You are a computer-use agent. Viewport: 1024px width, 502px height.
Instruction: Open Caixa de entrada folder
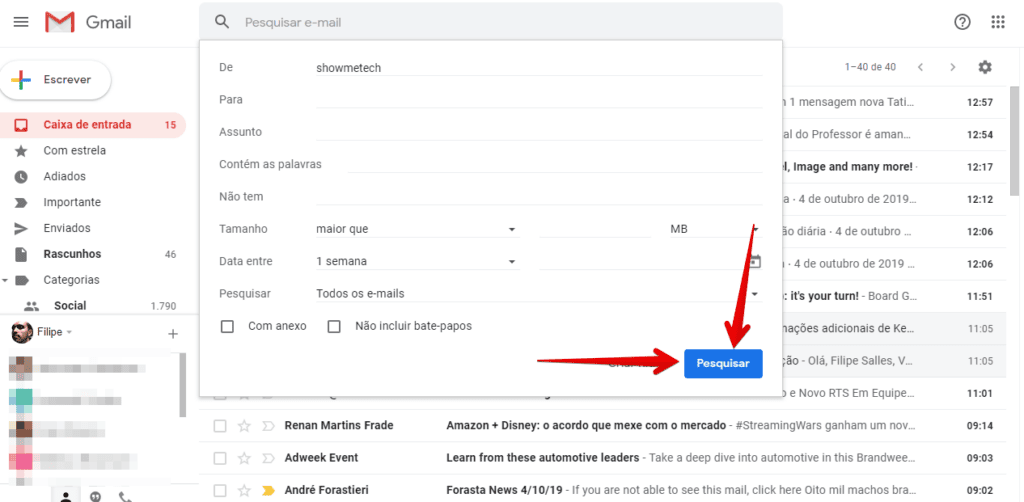click(93, 125)
